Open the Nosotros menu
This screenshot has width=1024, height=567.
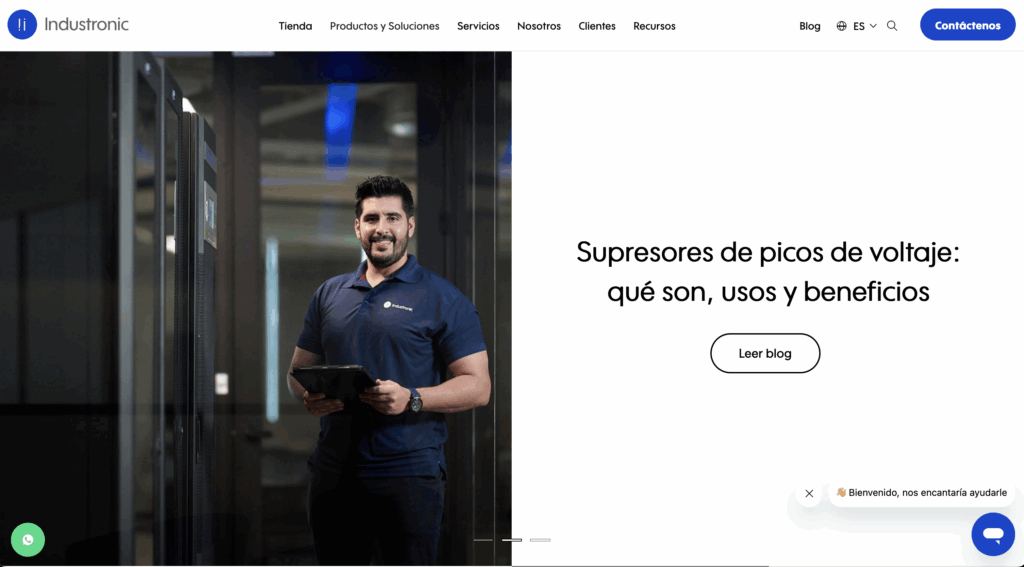[539, 26]
